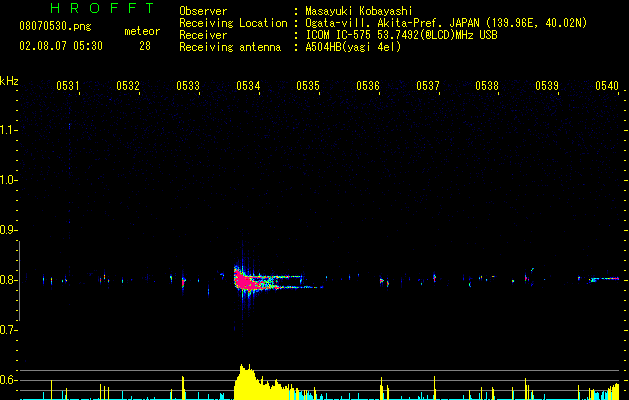629x400 pixels.
Task: Click the Receiving Location label
Action: click(233, 23)
